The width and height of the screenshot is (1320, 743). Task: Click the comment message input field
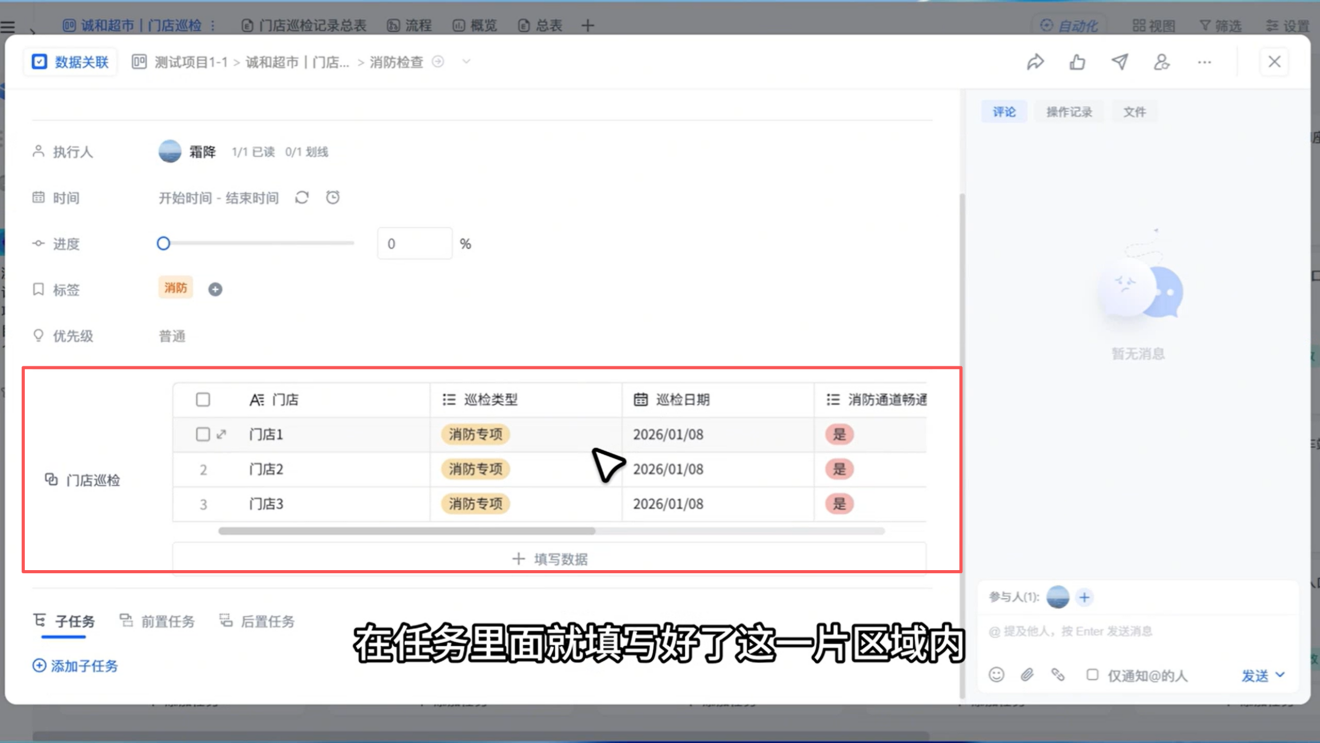coord(1138,631)
